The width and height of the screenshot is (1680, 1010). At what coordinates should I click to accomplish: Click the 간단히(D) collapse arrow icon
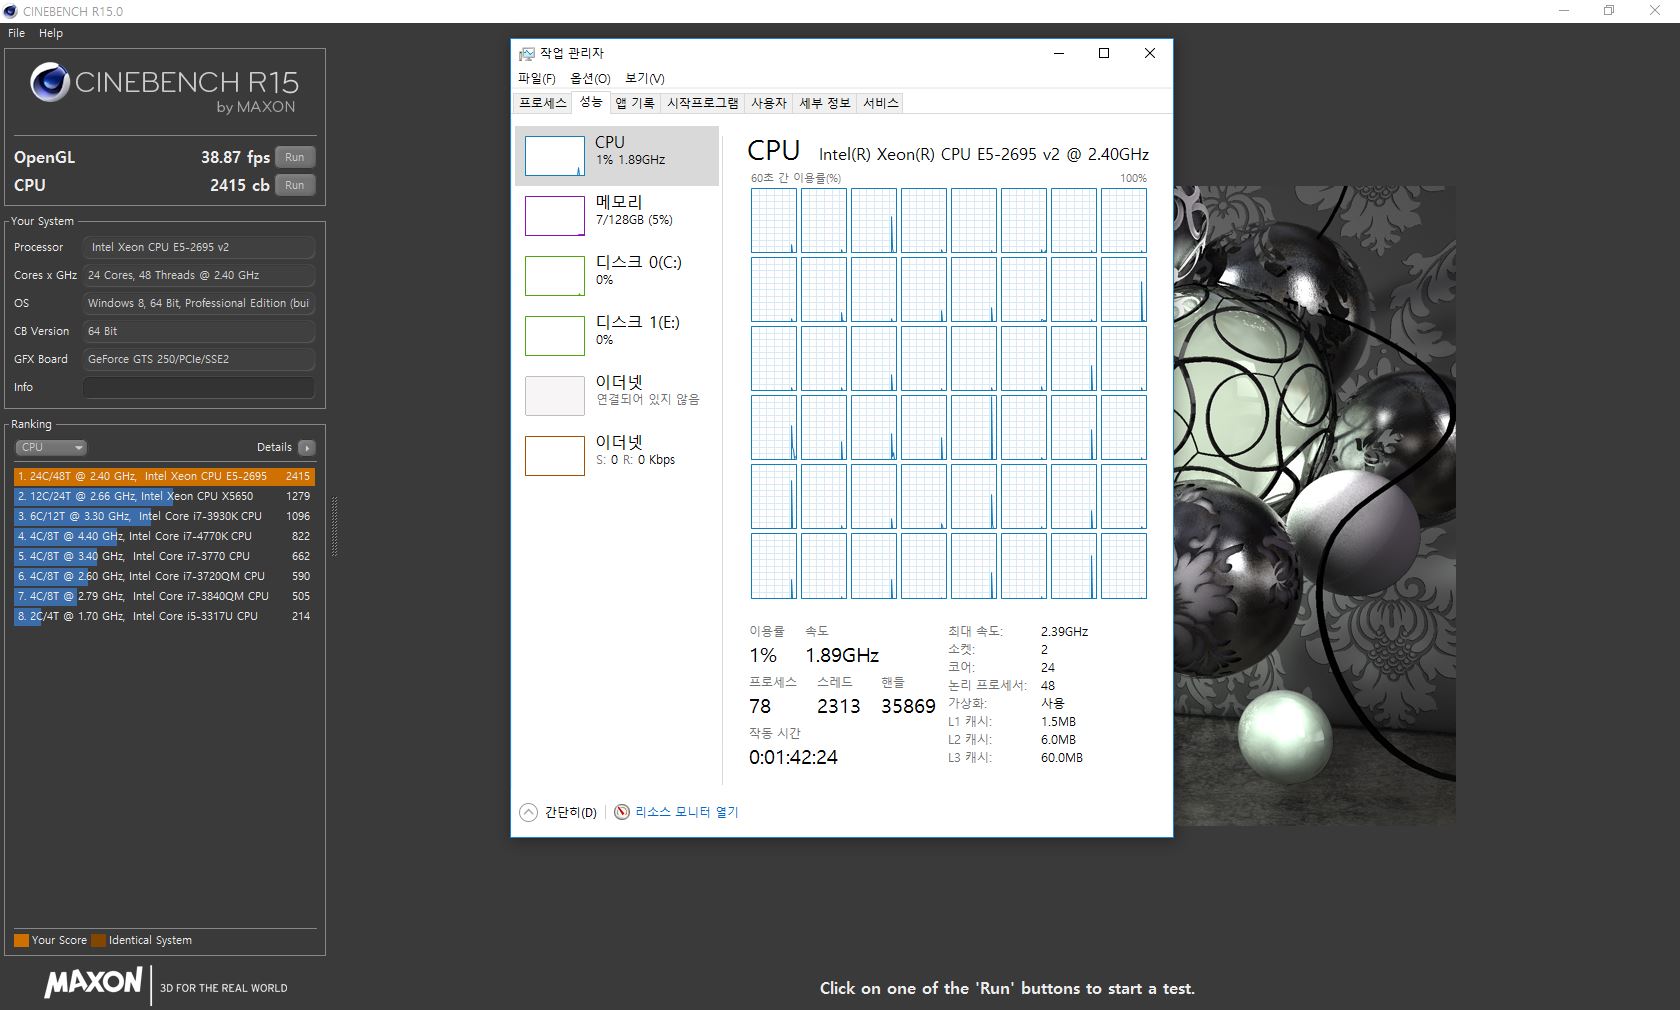pyautogui.click(x=529, y=812)
